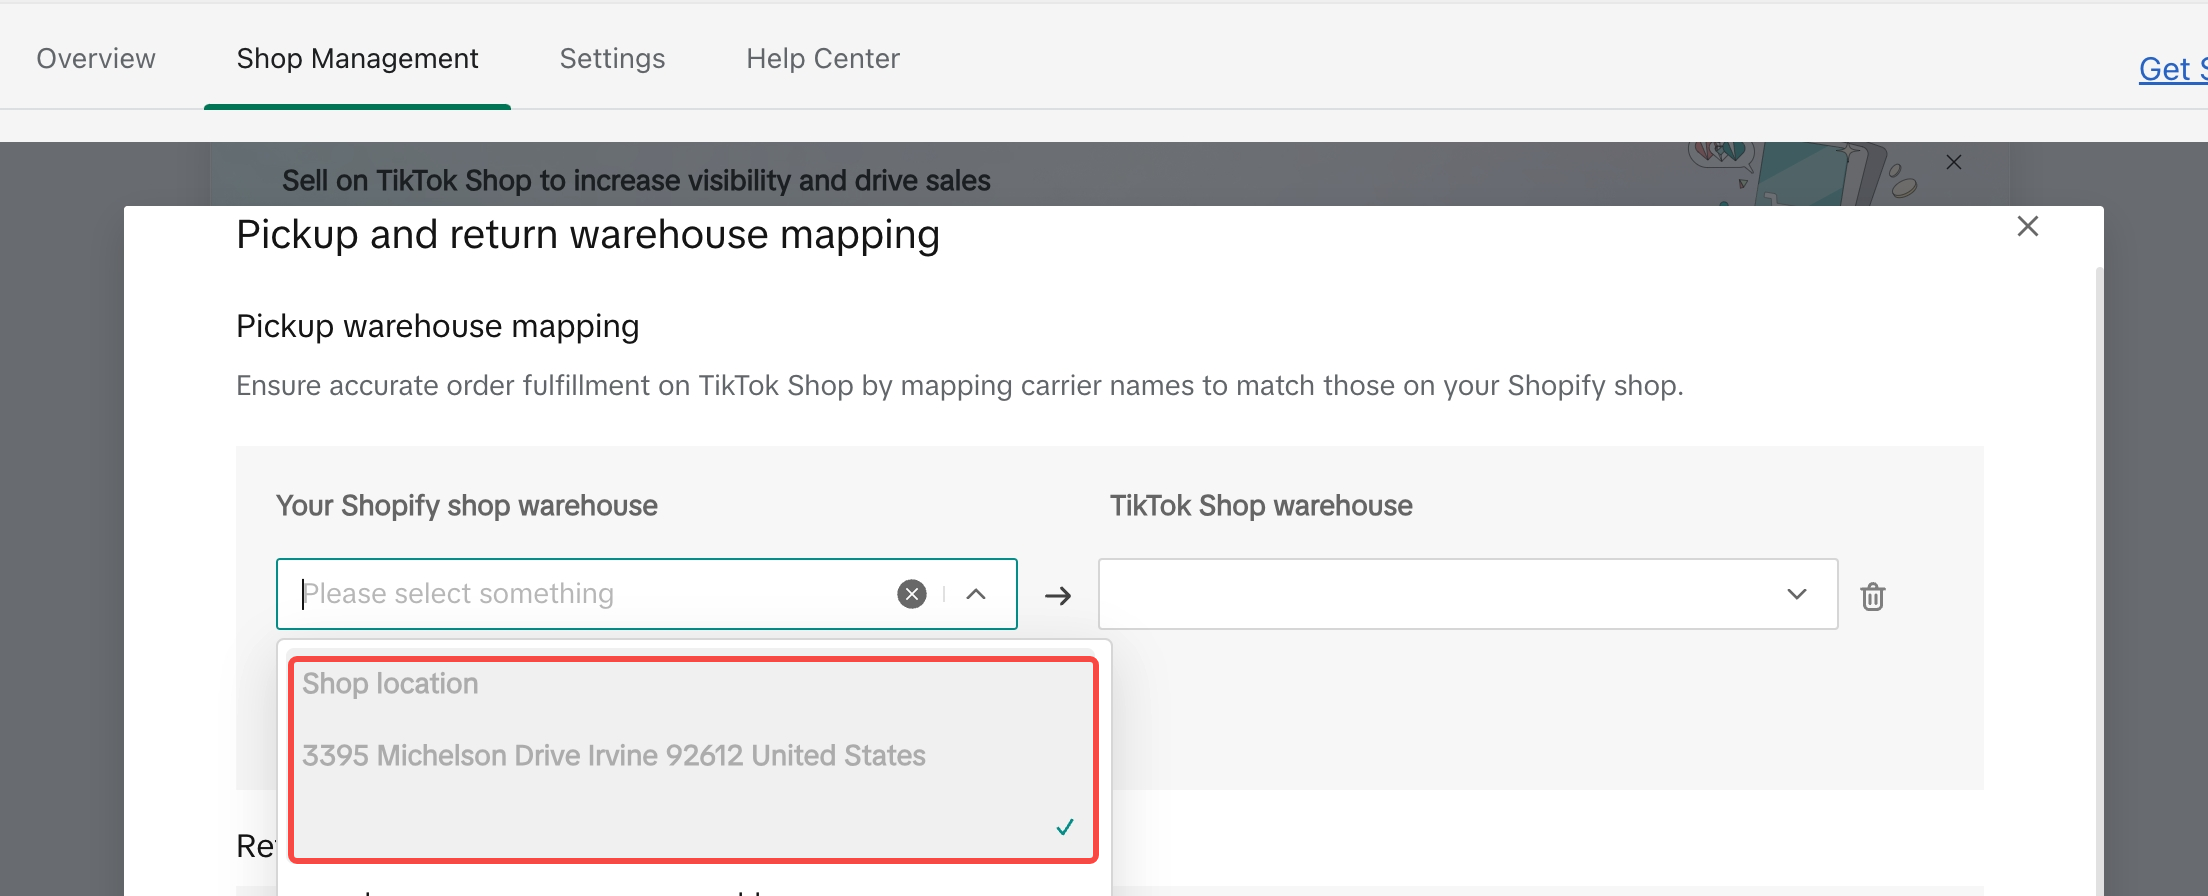Switch to the Overview tab
Image resolution: width=2208 pixels, height=896 pixels.
96,59
